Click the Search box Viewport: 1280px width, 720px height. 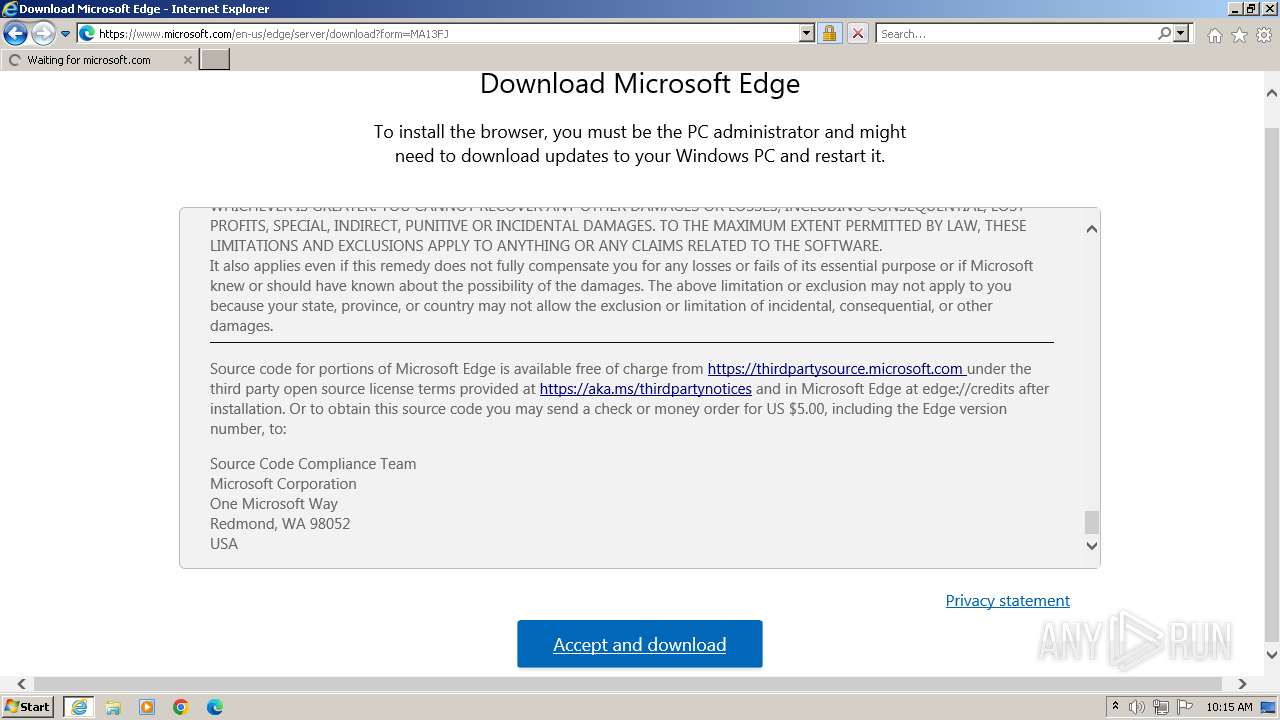[x=1016, y=34]
